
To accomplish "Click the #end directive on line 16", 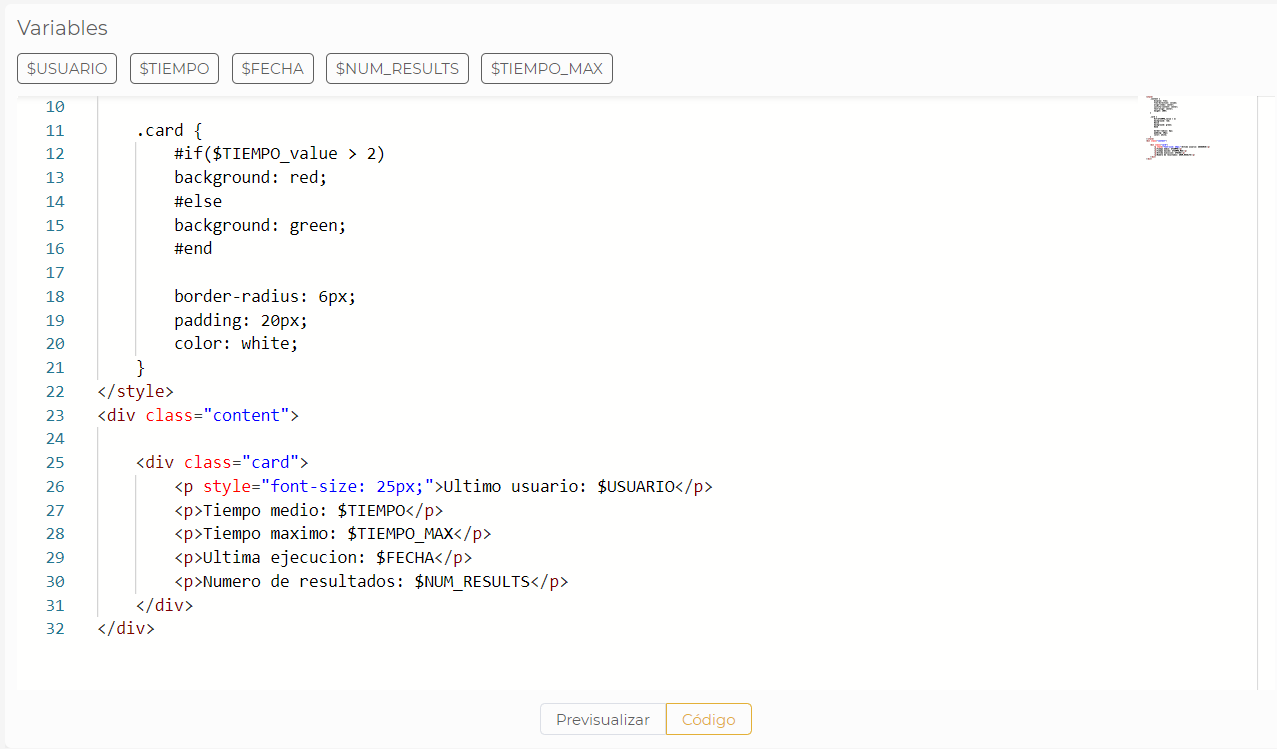I will point(193,248).
